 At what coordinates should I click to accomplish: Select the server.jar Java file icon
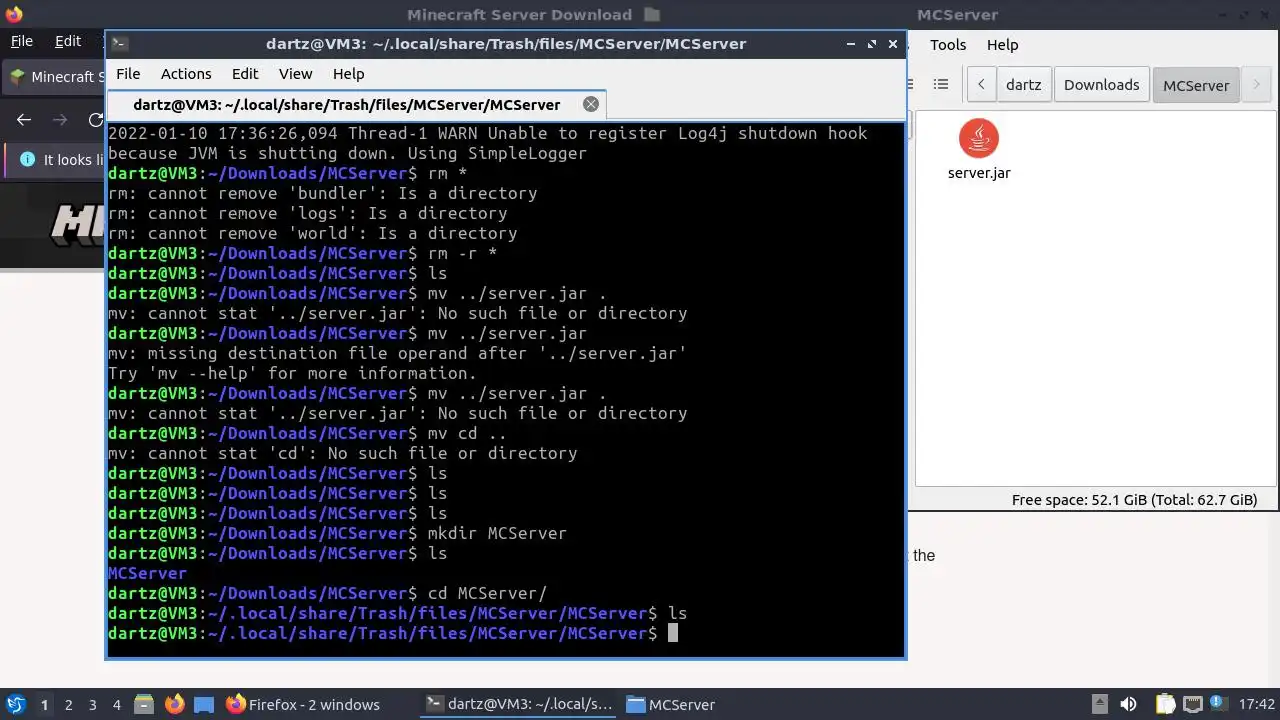[979, 138]
